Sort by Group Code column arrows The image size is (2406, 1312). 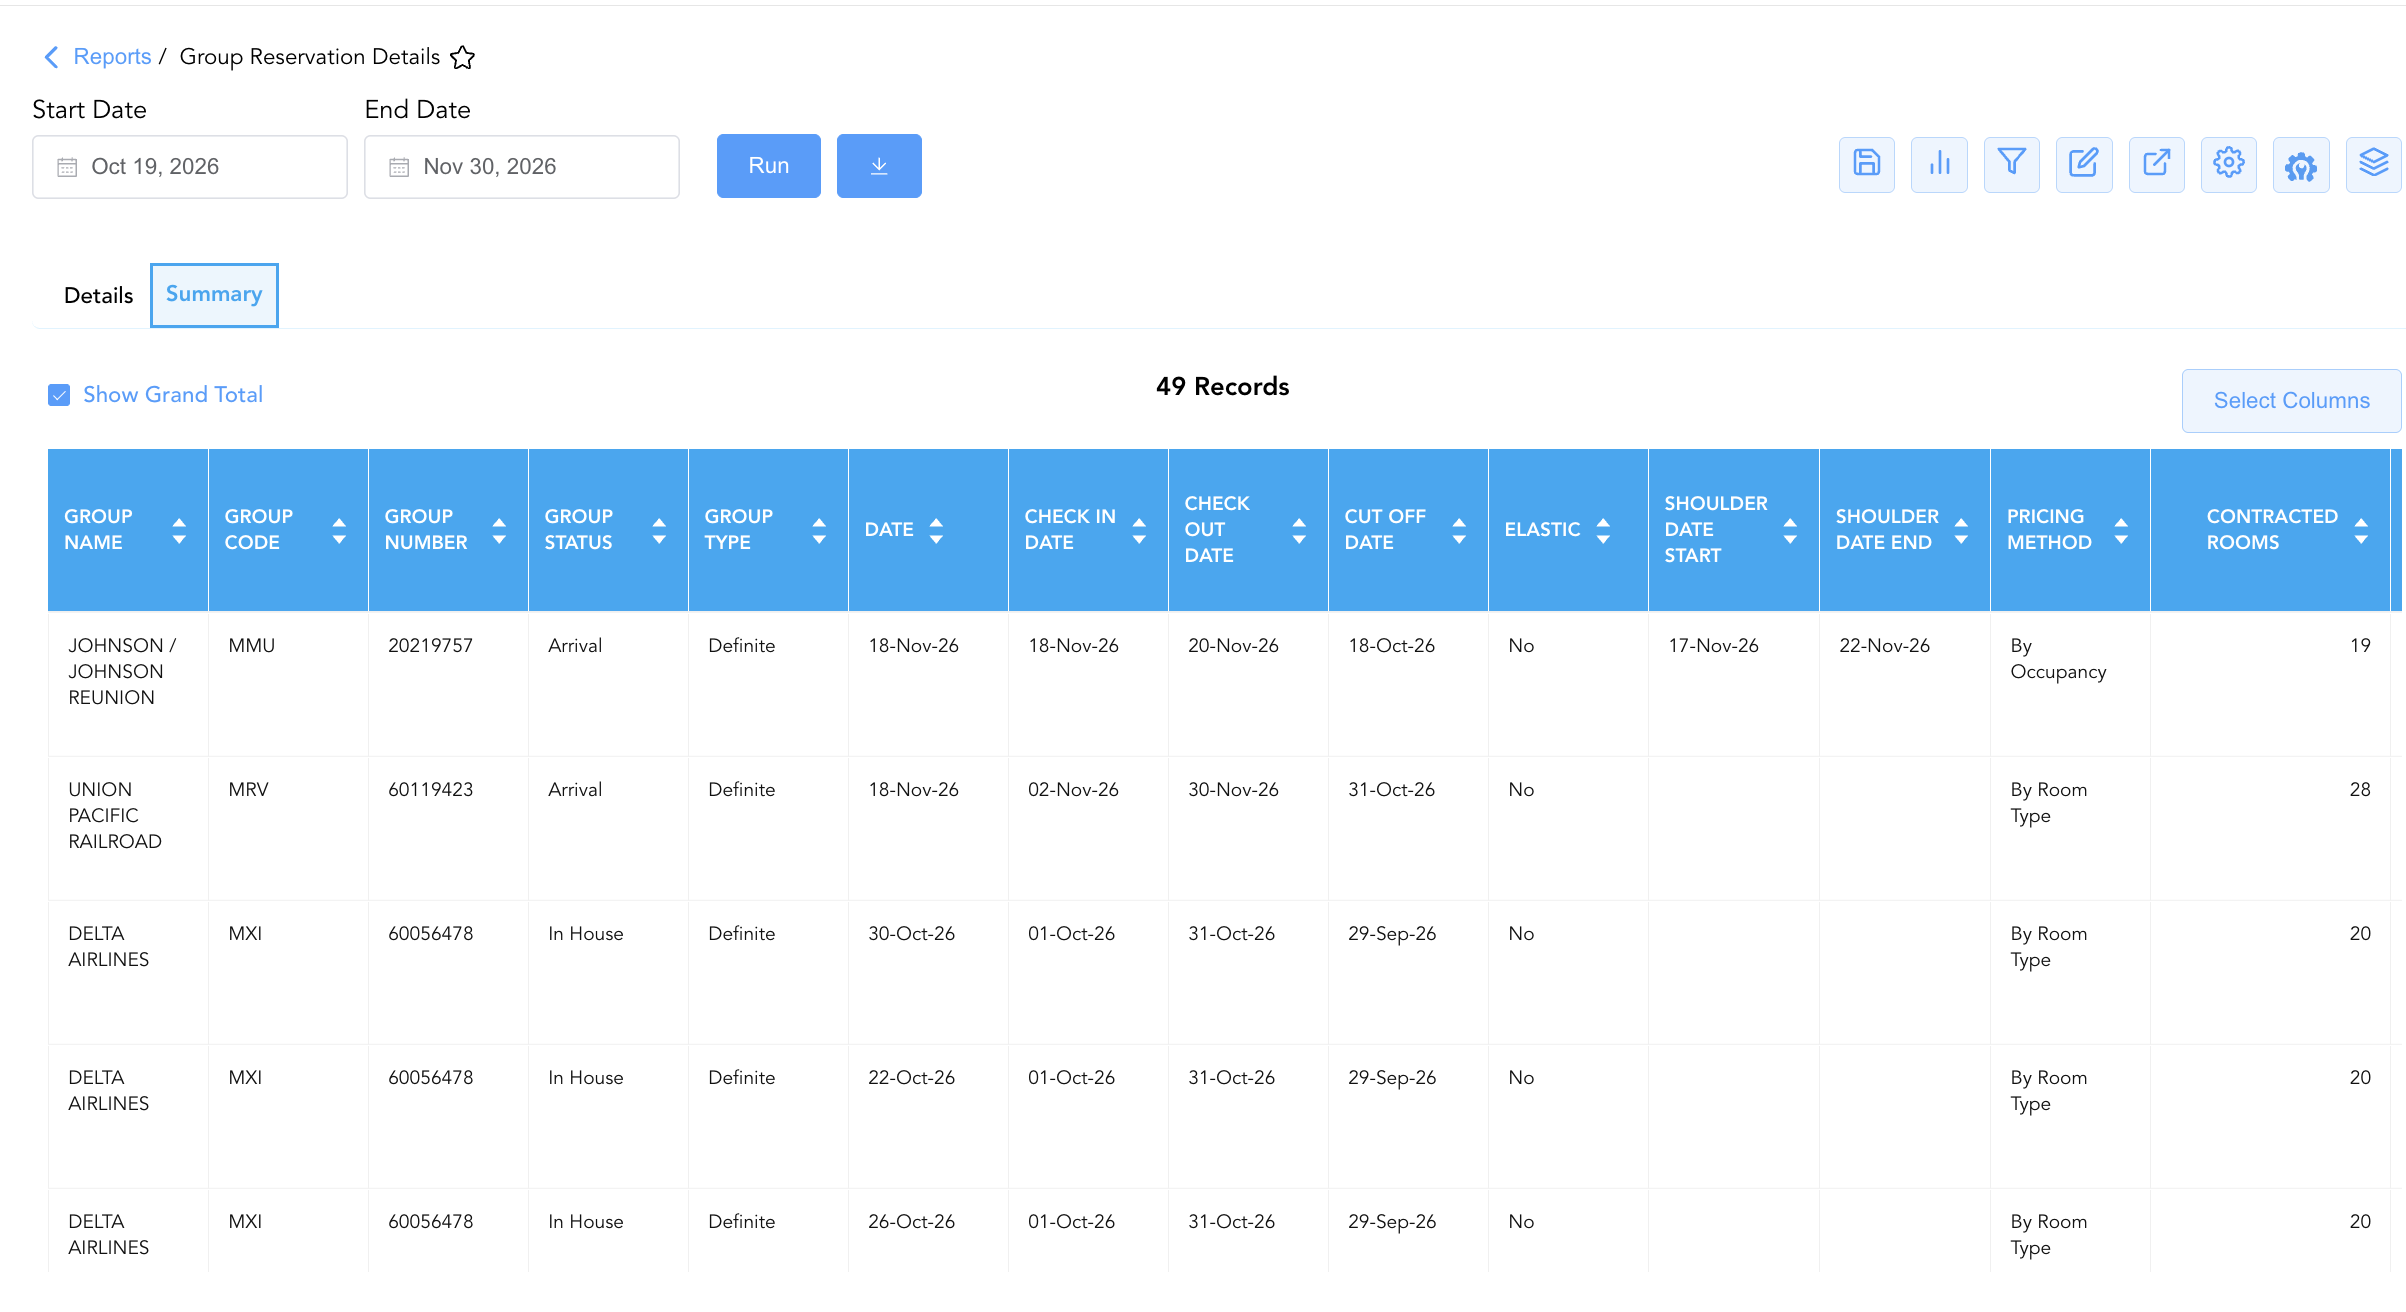click(x=339, y=530)
